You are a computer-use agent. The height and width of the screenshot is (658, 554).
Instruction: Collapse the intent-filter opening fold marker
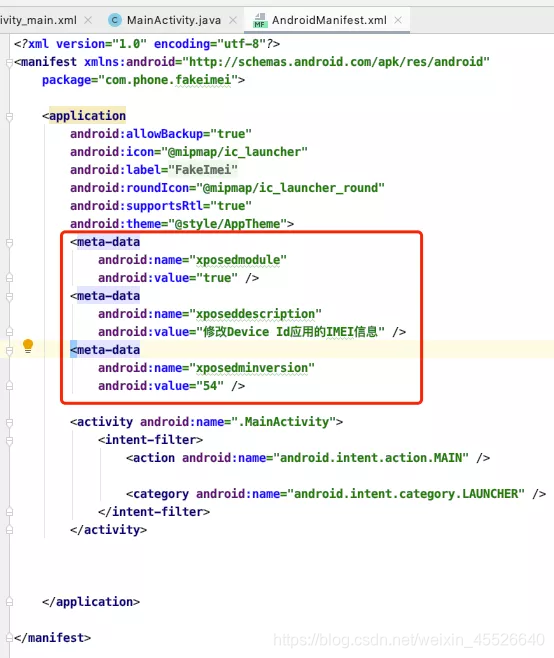click(9, 440)
